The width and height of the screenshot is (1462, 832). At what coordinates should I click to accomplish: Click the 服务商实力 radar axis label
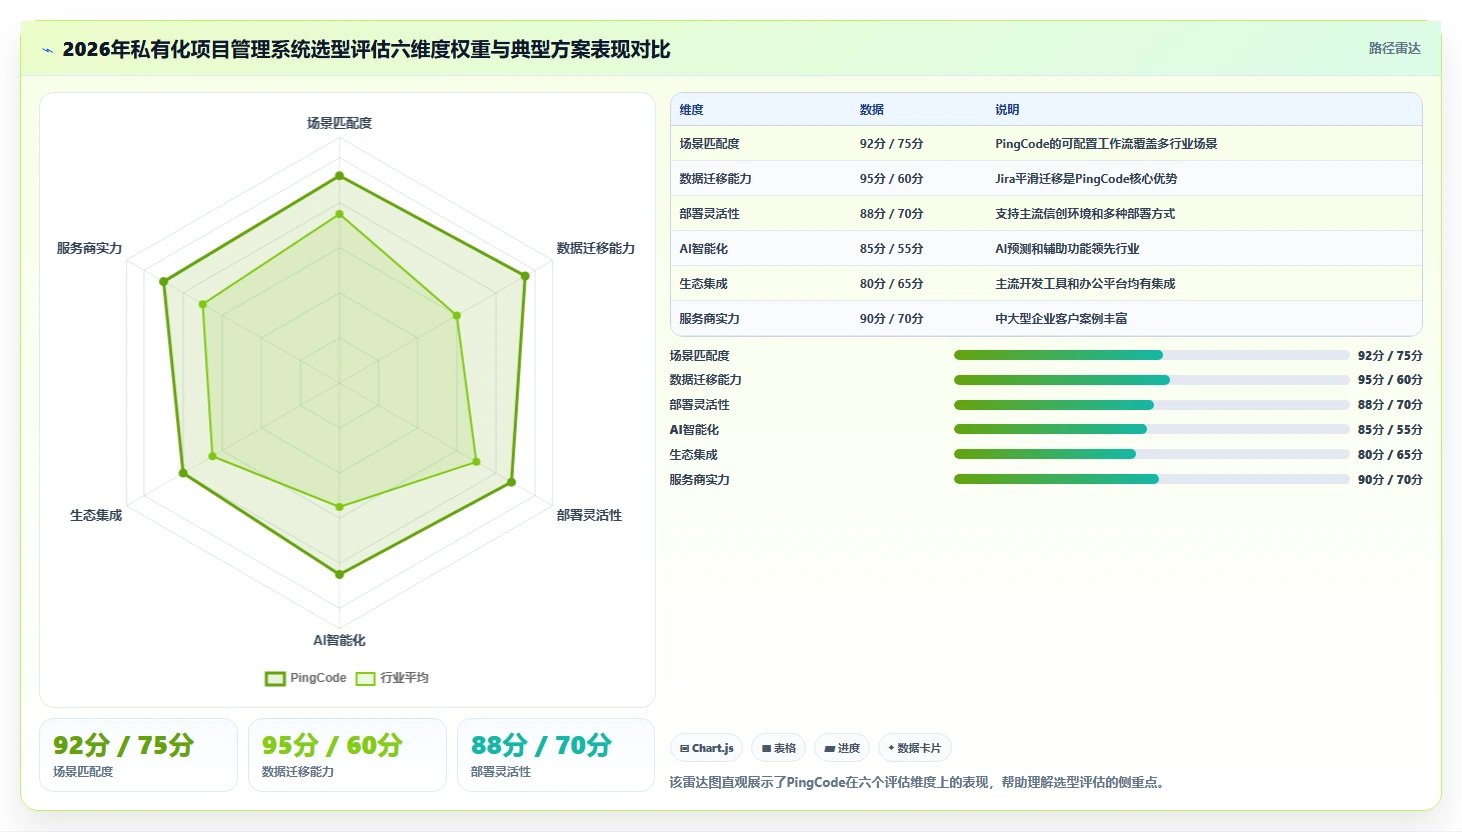click(89, 248)
